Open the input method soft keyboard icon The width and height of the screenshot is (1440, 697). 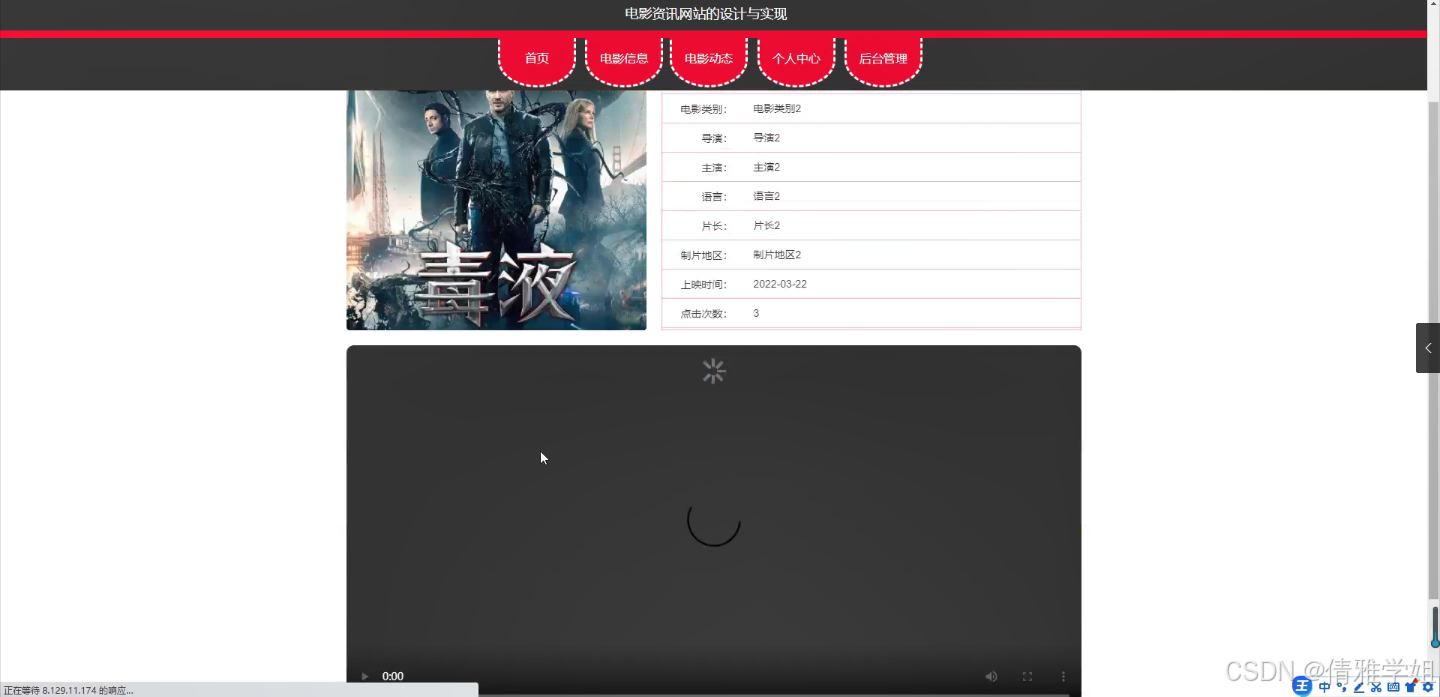coord(1393,687)
